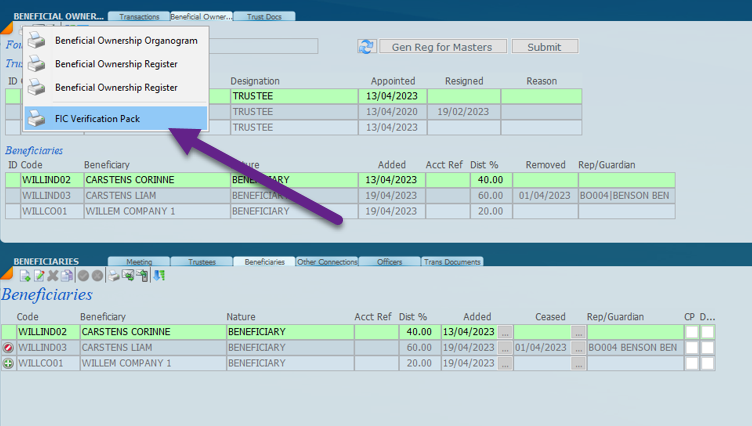The width and height of the screenshot is (752, 426).
Task: Click the printer icon in Beneficiaries toolbar
Action: tap(114, 276)
